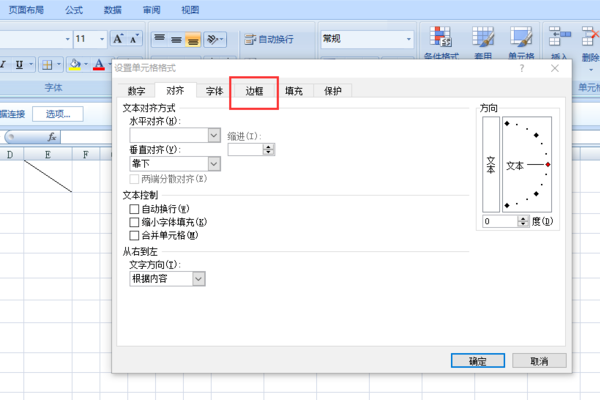Click the degrees input field showing 0
Screen dimensions: 600x400
[500, 221]
